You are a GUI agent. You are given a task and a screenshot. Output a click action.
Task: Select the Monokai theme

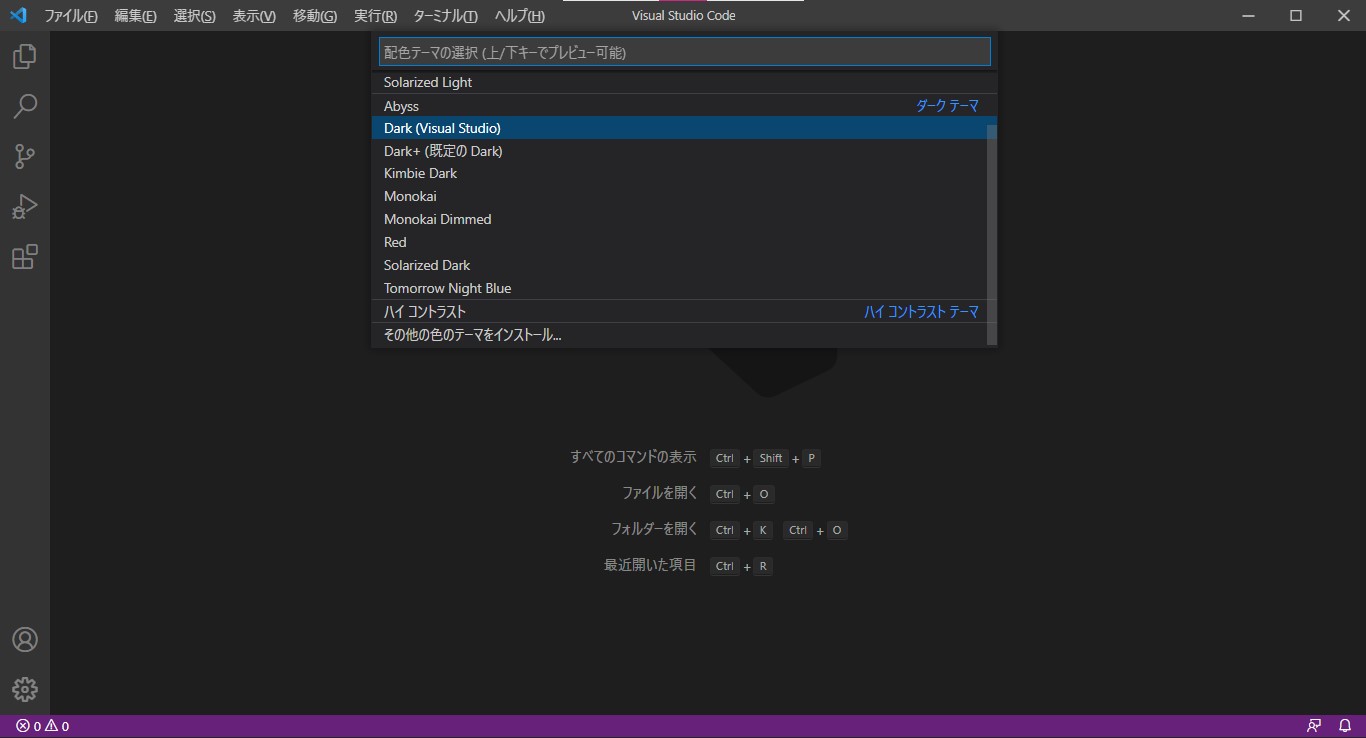[684, 196]
